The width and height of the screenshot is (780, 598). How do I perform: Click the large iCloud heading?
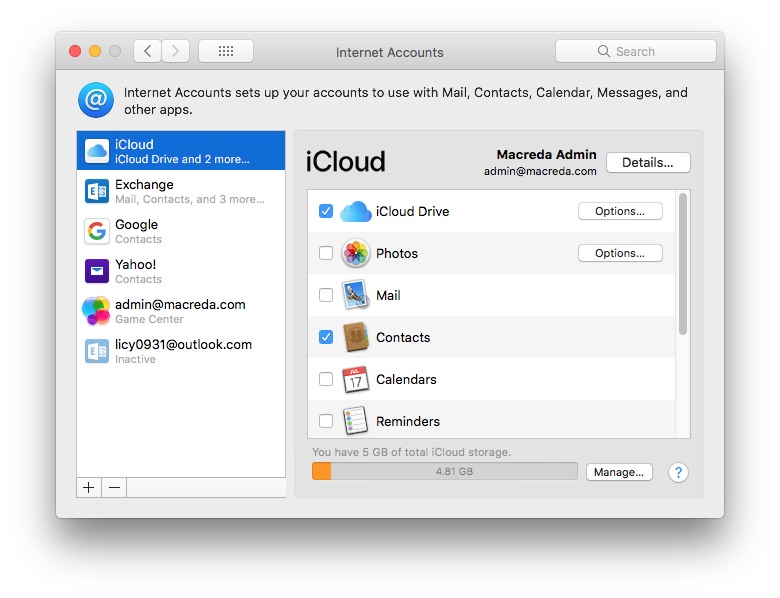pyautogui.click(x=345, y=161)
